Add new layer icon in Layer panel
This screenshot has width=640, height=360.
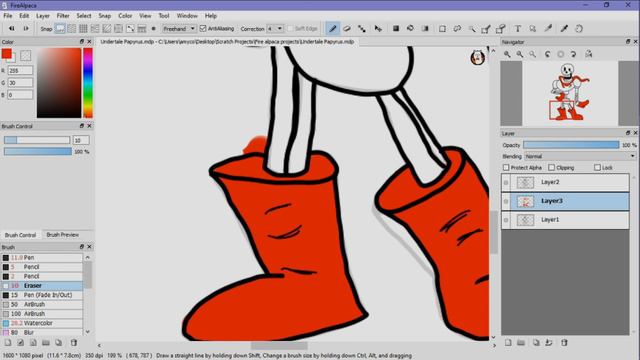tap(508, 342)
